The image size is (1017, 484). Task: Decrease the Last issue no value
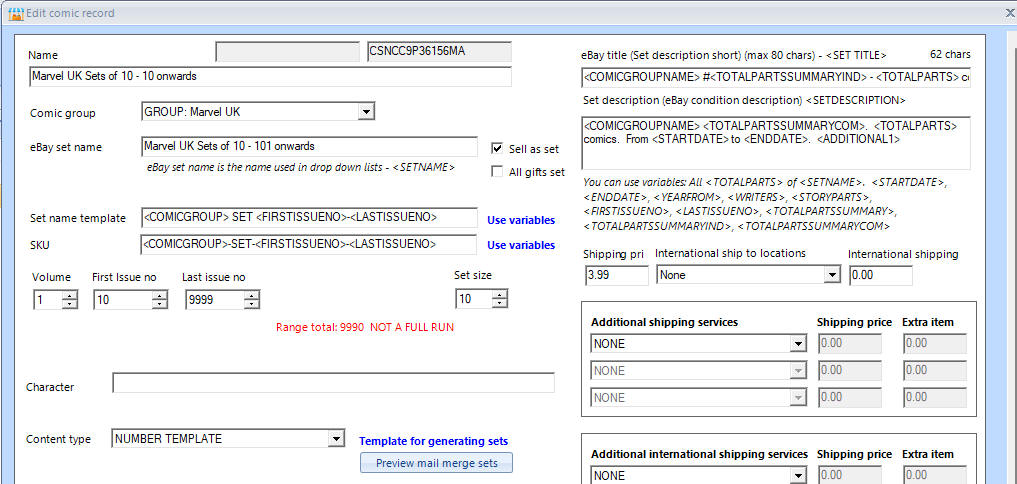(x=252, y=304)
